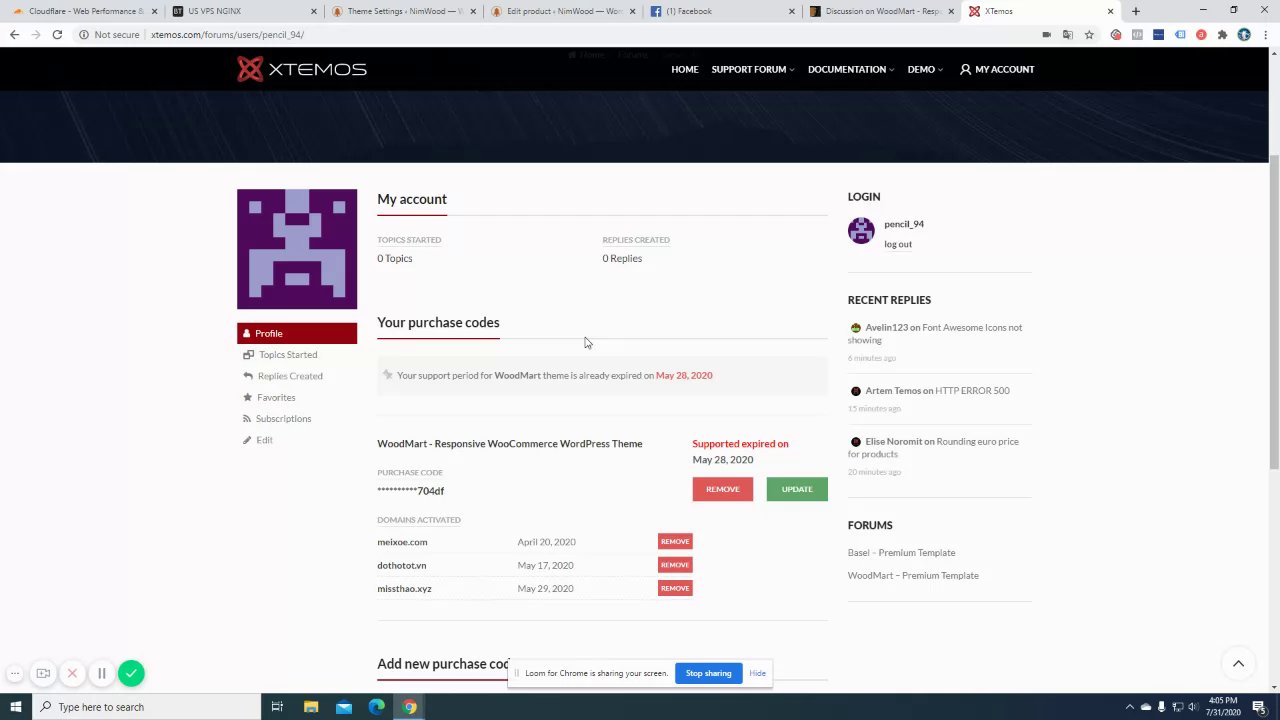This screenshot has height=720, width=1280.
Task: Open Task View on the taskbar
Action: 277,707
